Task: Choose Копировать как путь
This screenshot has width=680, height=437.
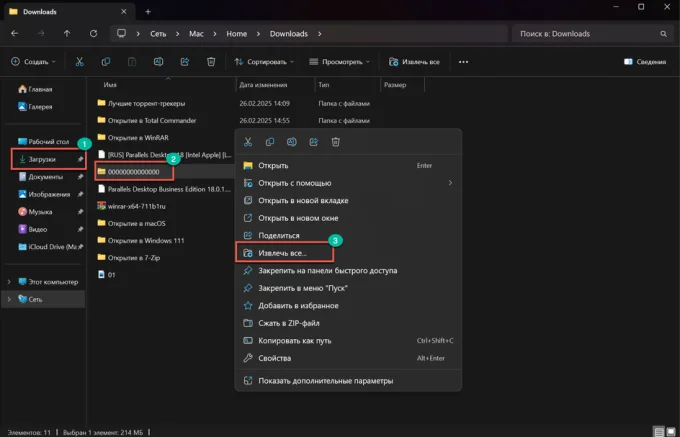Action: click(348, 341)
